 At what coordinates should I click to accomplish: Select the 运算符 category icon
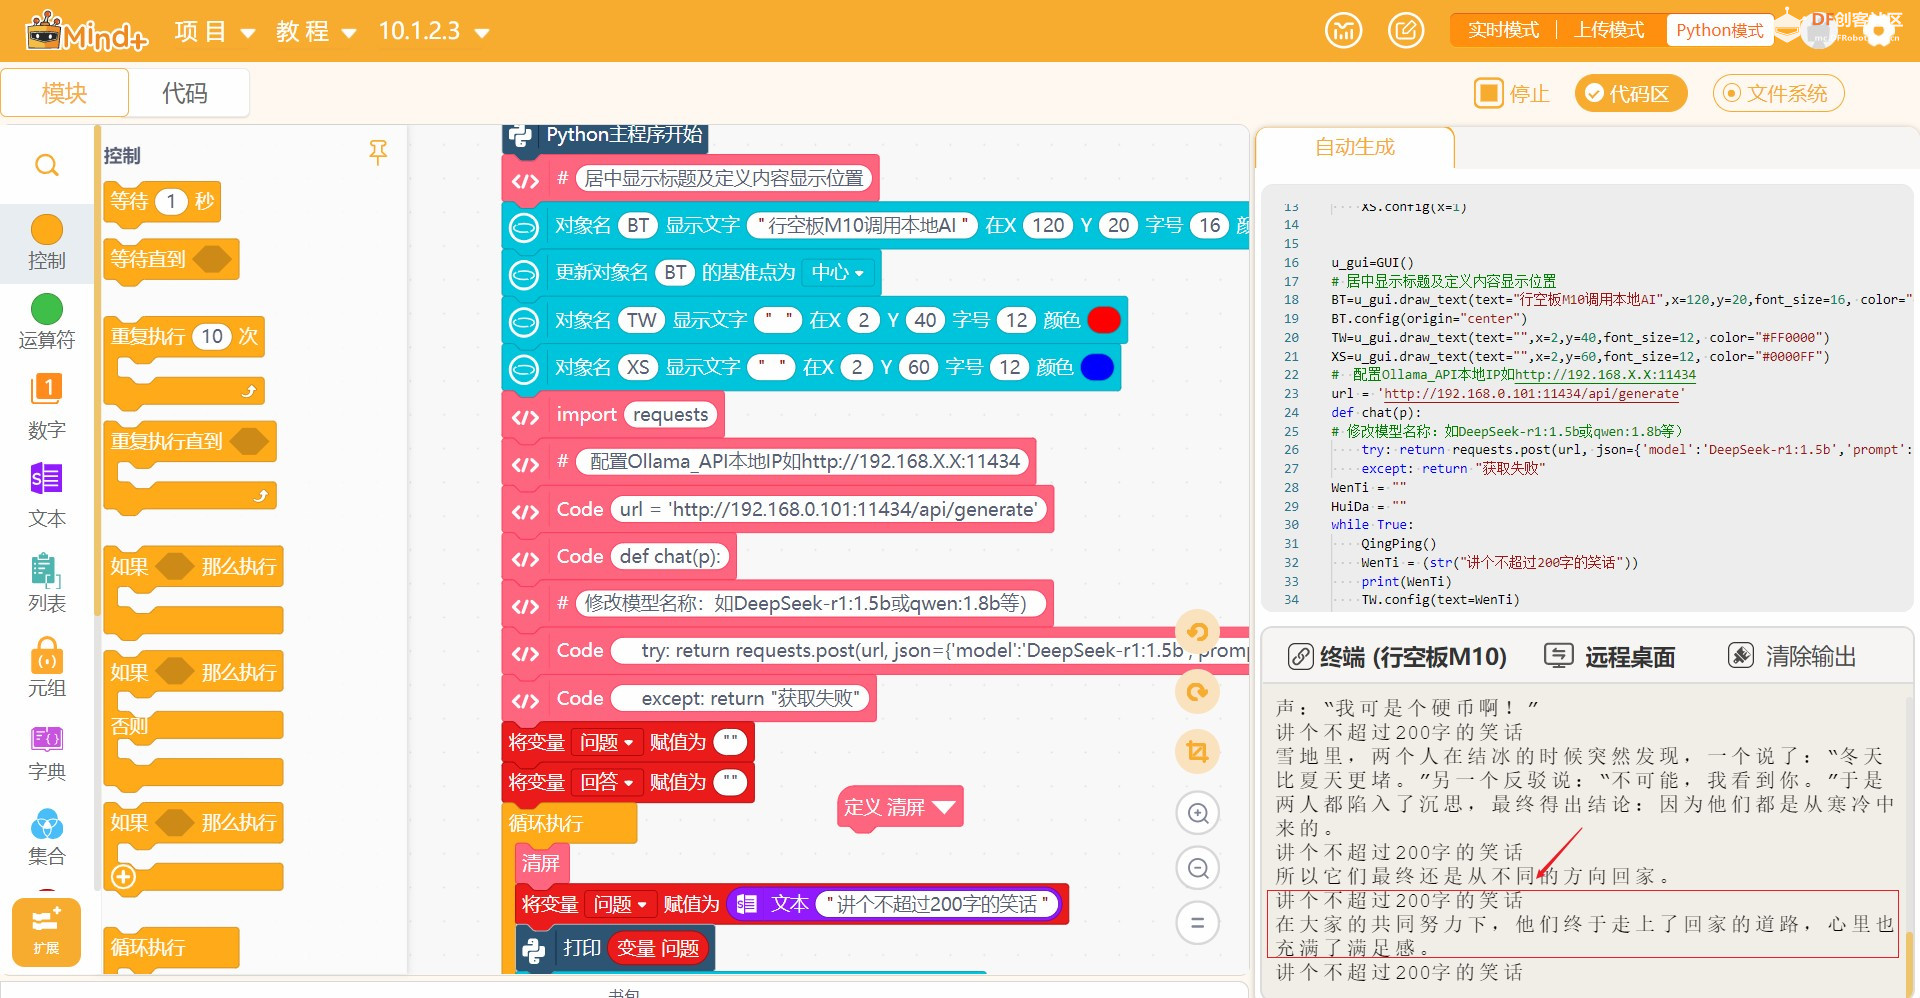(x=47, y=311)
